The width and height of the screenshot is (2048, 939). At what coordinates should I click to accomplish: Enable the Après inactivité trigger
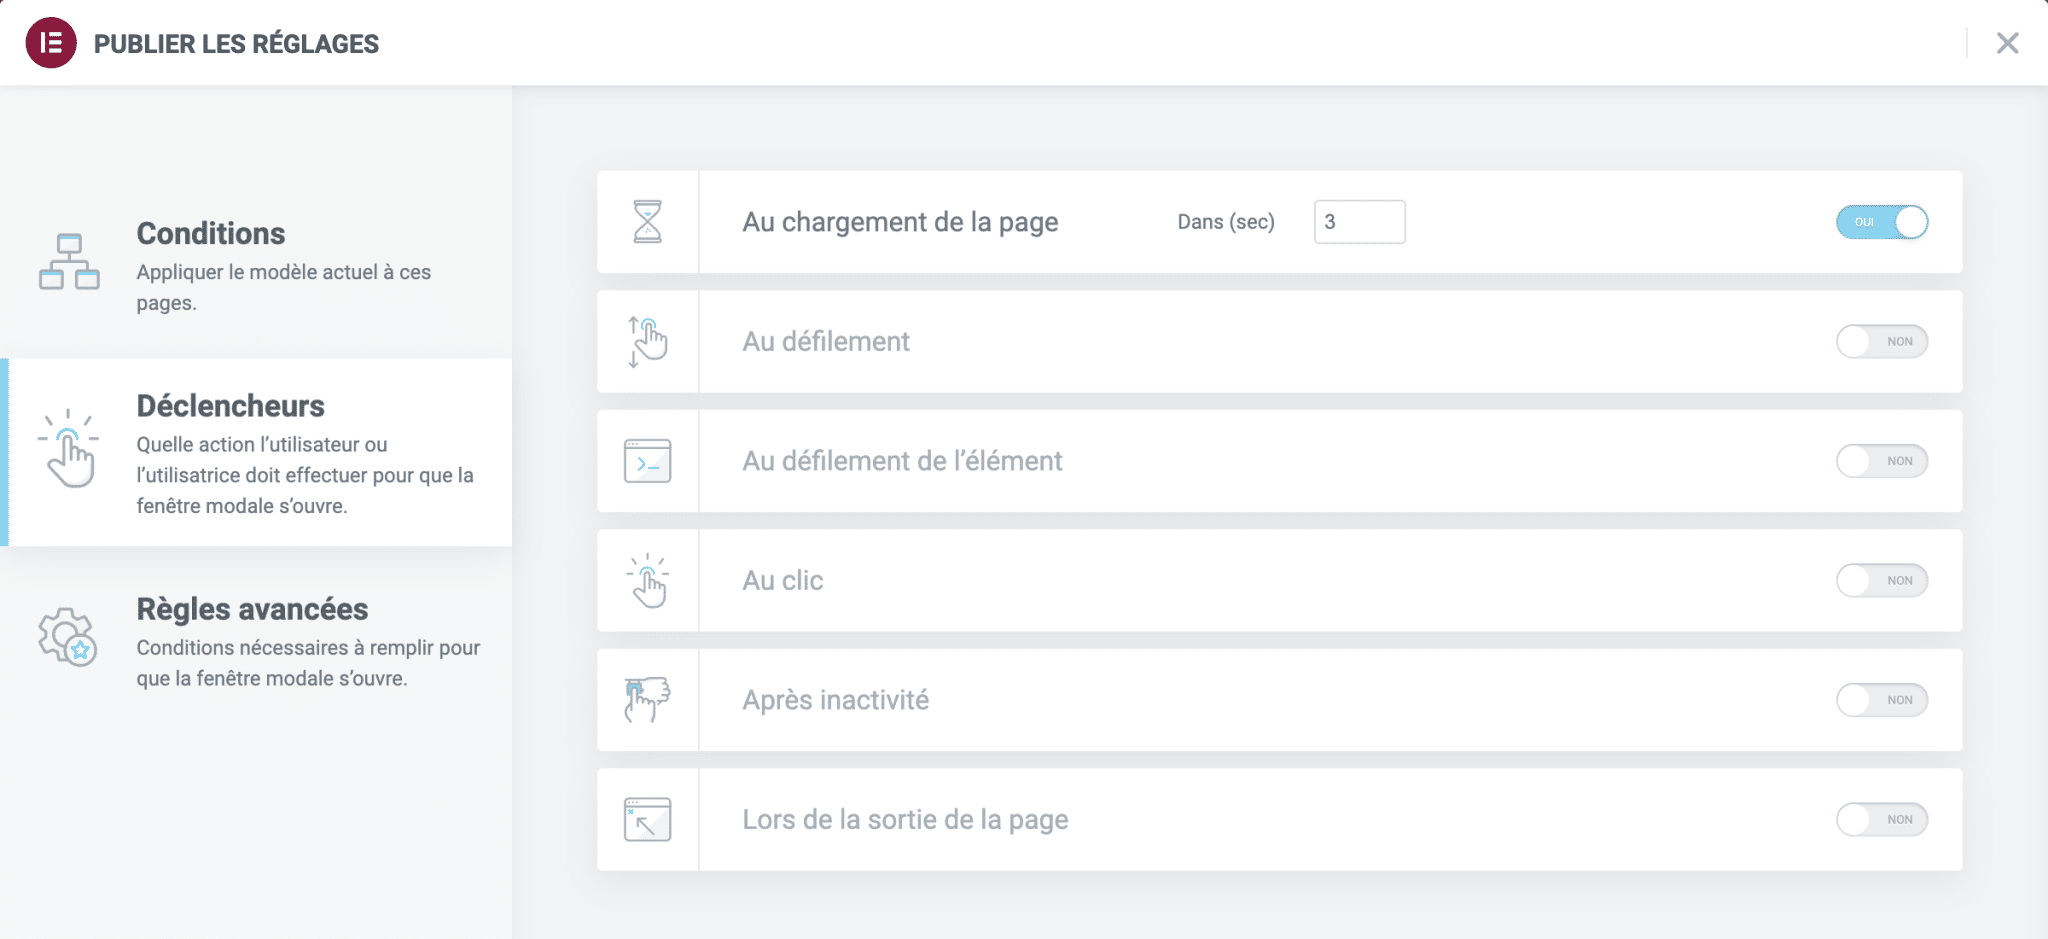tap(1883, 699)
